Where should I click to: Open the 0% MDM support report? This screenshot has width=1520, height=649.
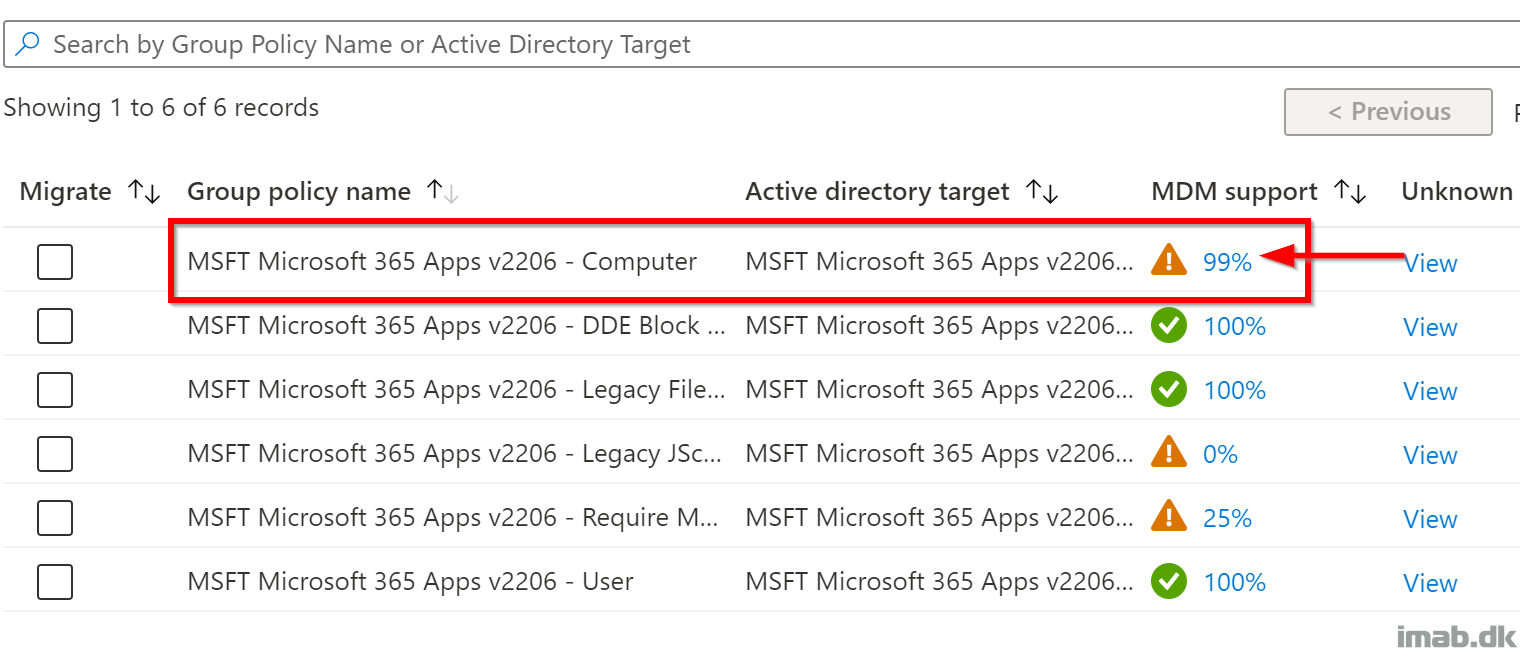click(1220, 454)
